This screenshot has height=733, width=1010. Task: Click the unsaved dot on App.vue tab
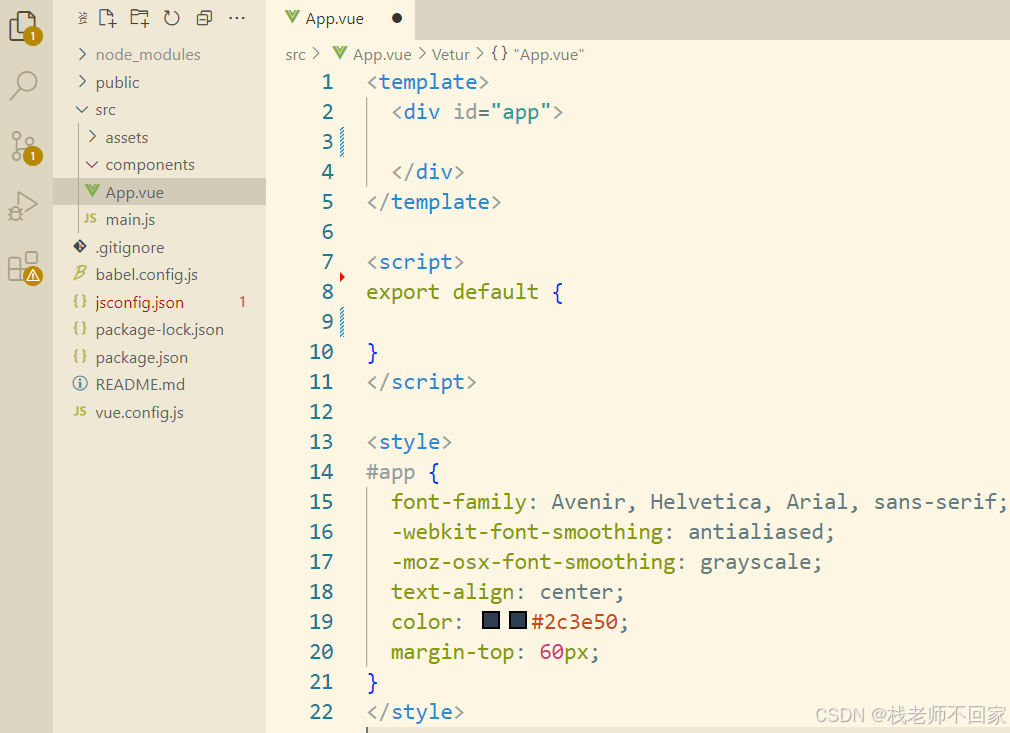tap(397, 19)
